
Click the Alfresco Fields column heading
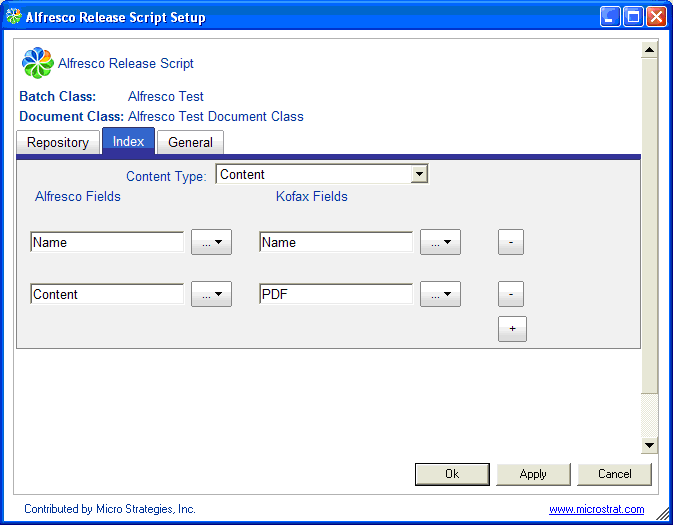(x=78, y=196)
